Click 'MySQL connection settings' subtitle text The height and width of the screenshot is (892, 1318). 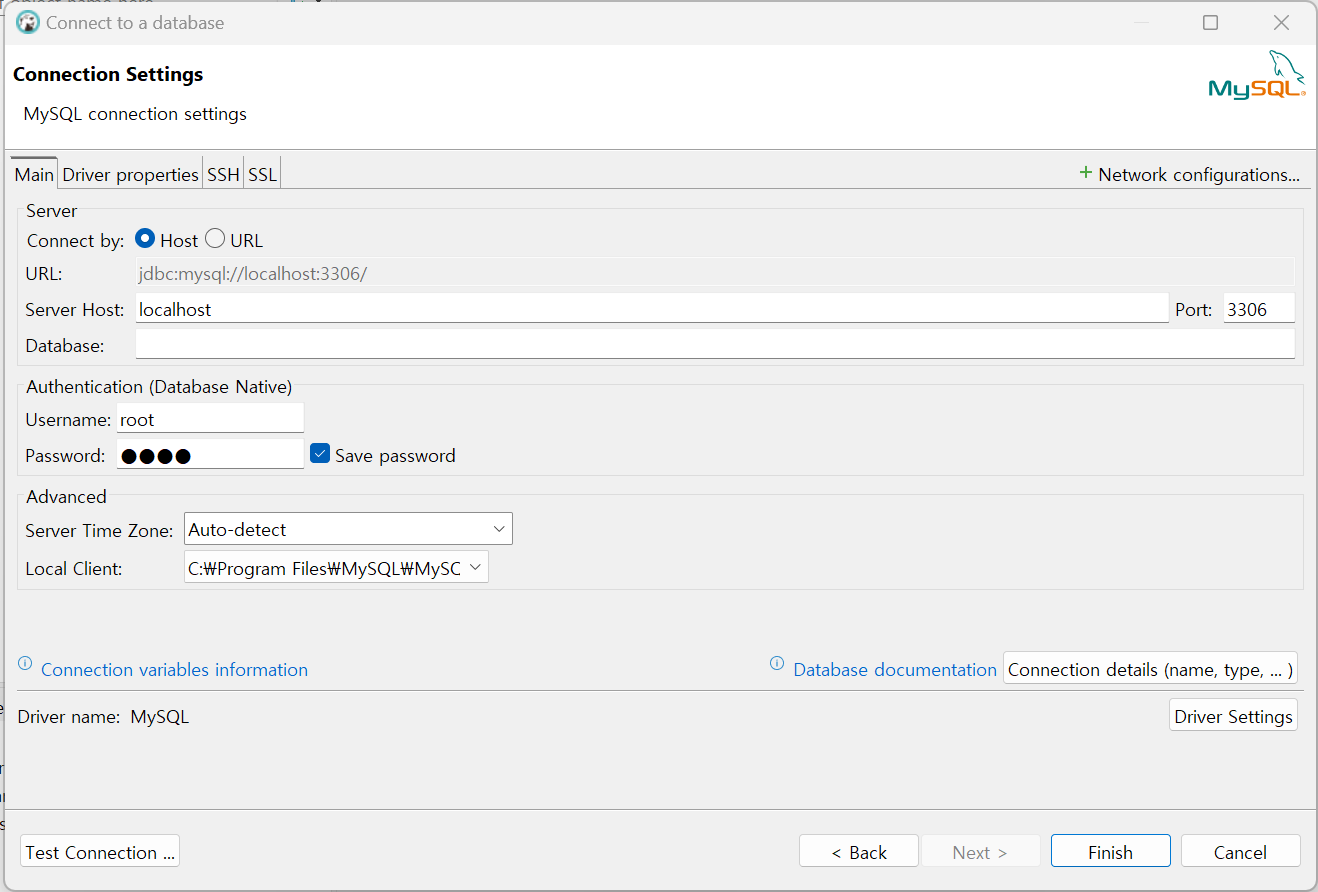[135, 114]
